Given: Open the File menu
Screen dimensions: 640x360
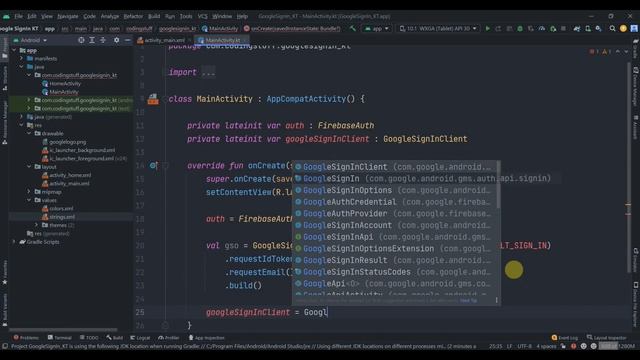Looking at the screenshot, I should click(19, 16).
